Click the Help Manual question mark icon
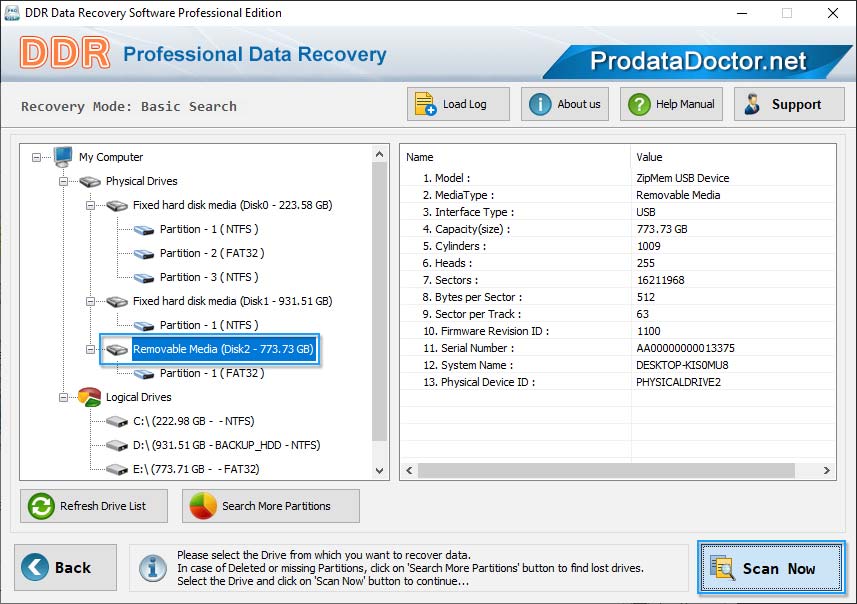The height and width of the screenshot is (604, 857). tap(639, 104)
